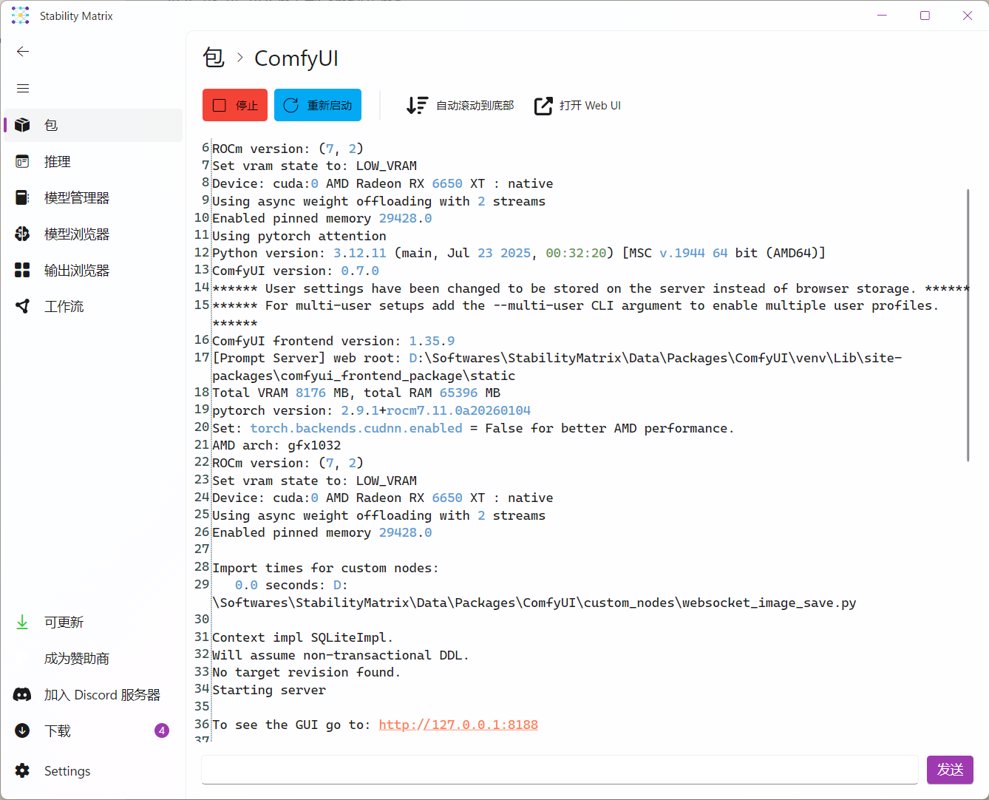Click the Discord logo icon

22,695
